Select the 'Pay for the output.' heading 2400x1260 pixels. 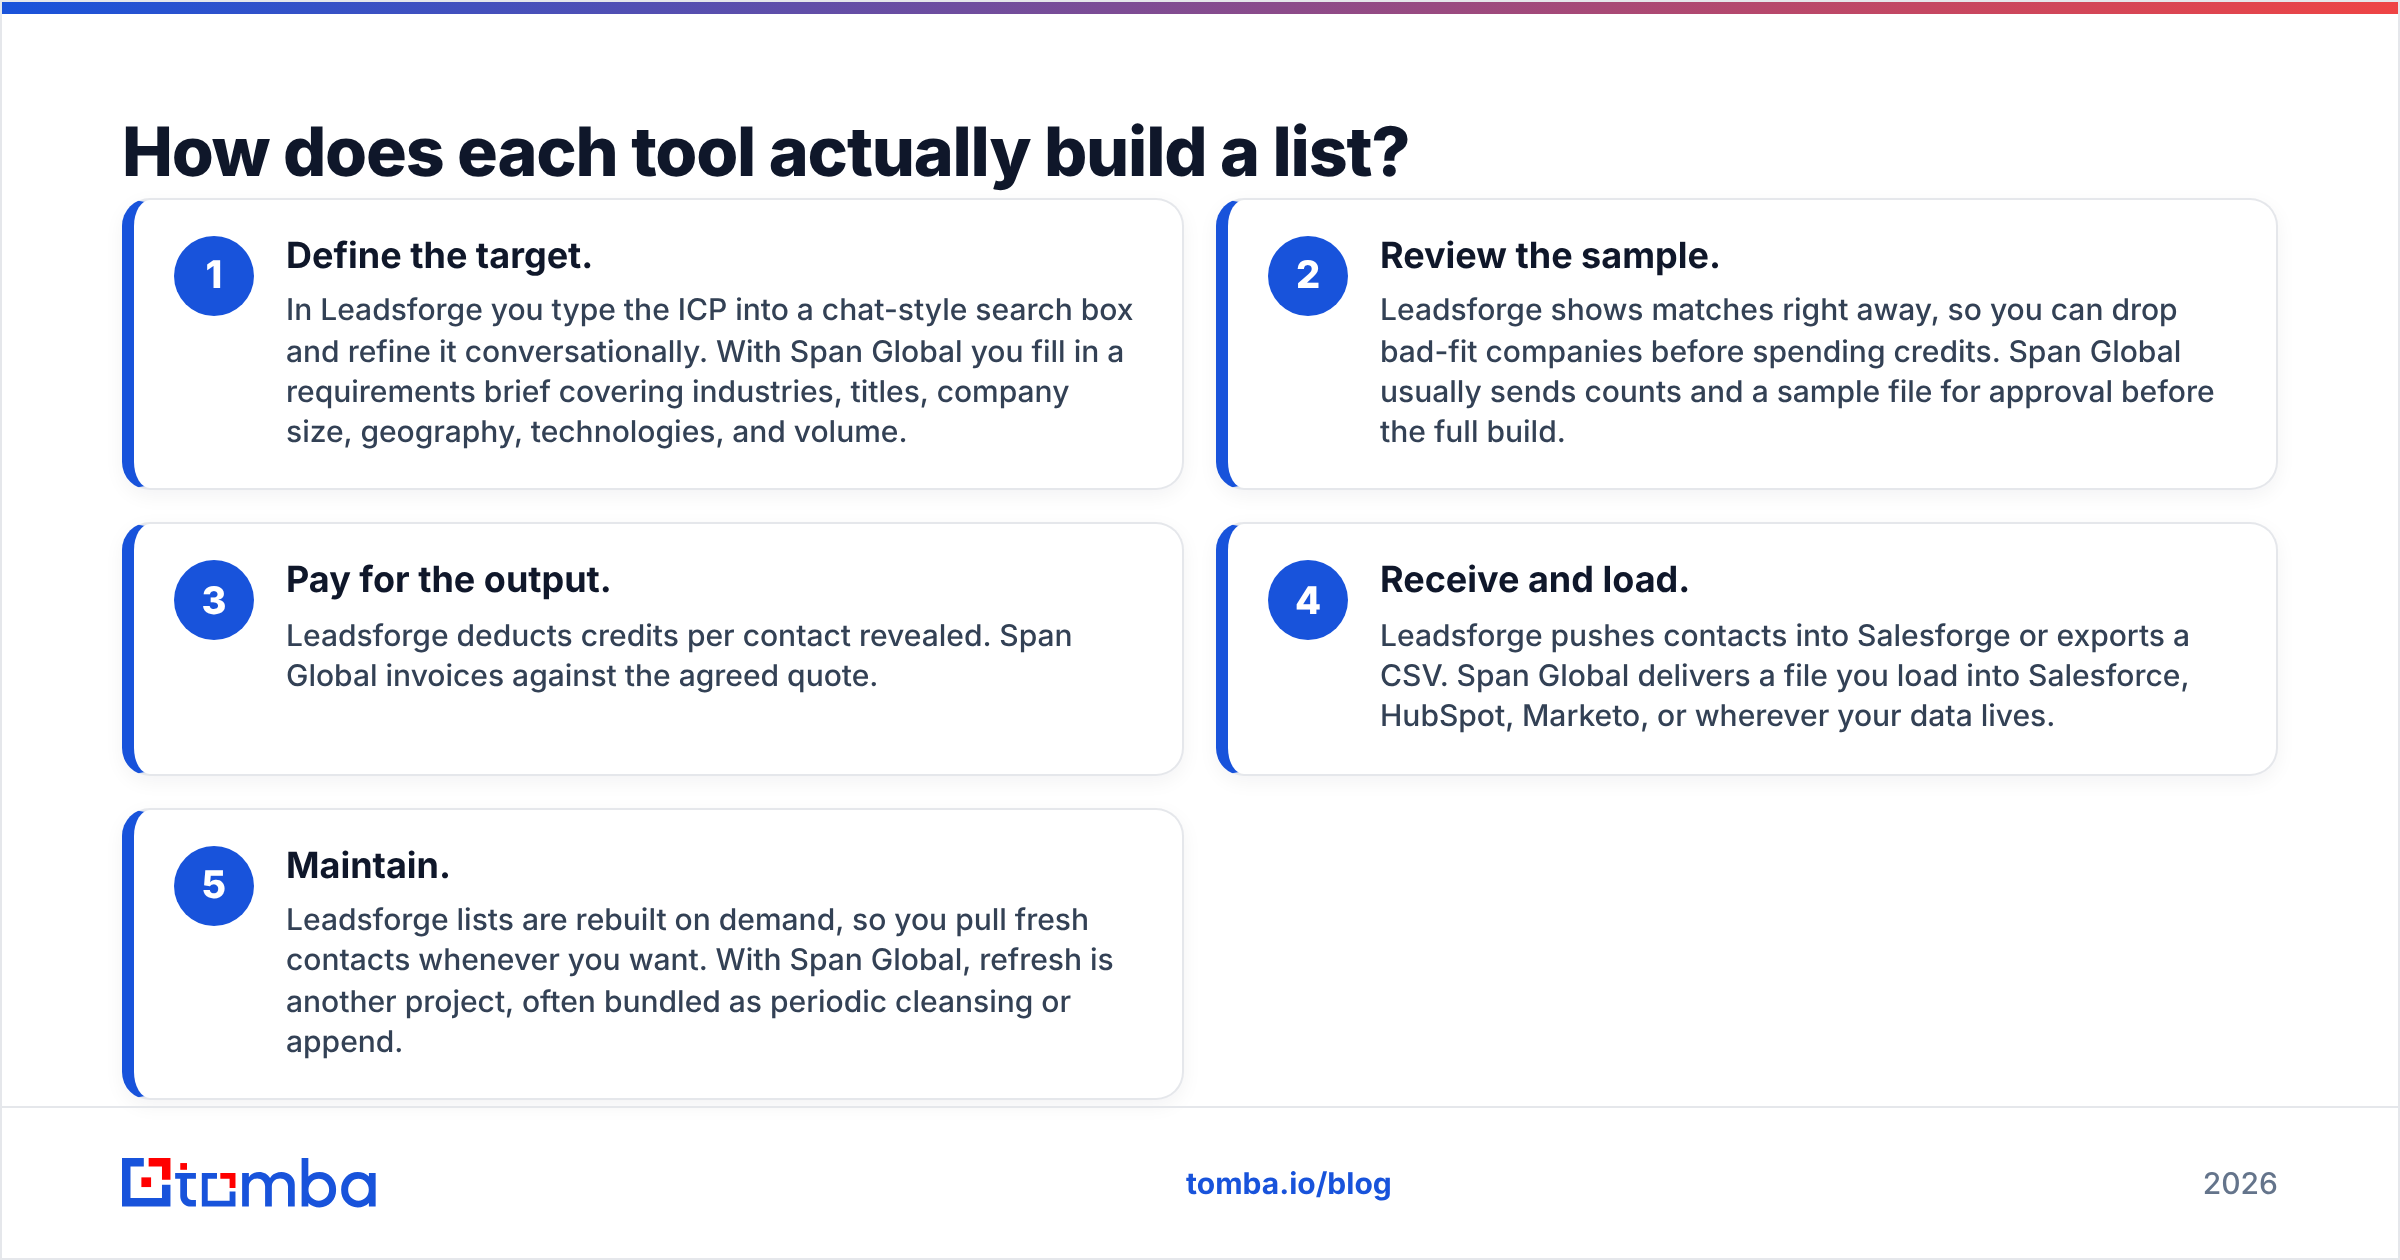click(448, 580)
